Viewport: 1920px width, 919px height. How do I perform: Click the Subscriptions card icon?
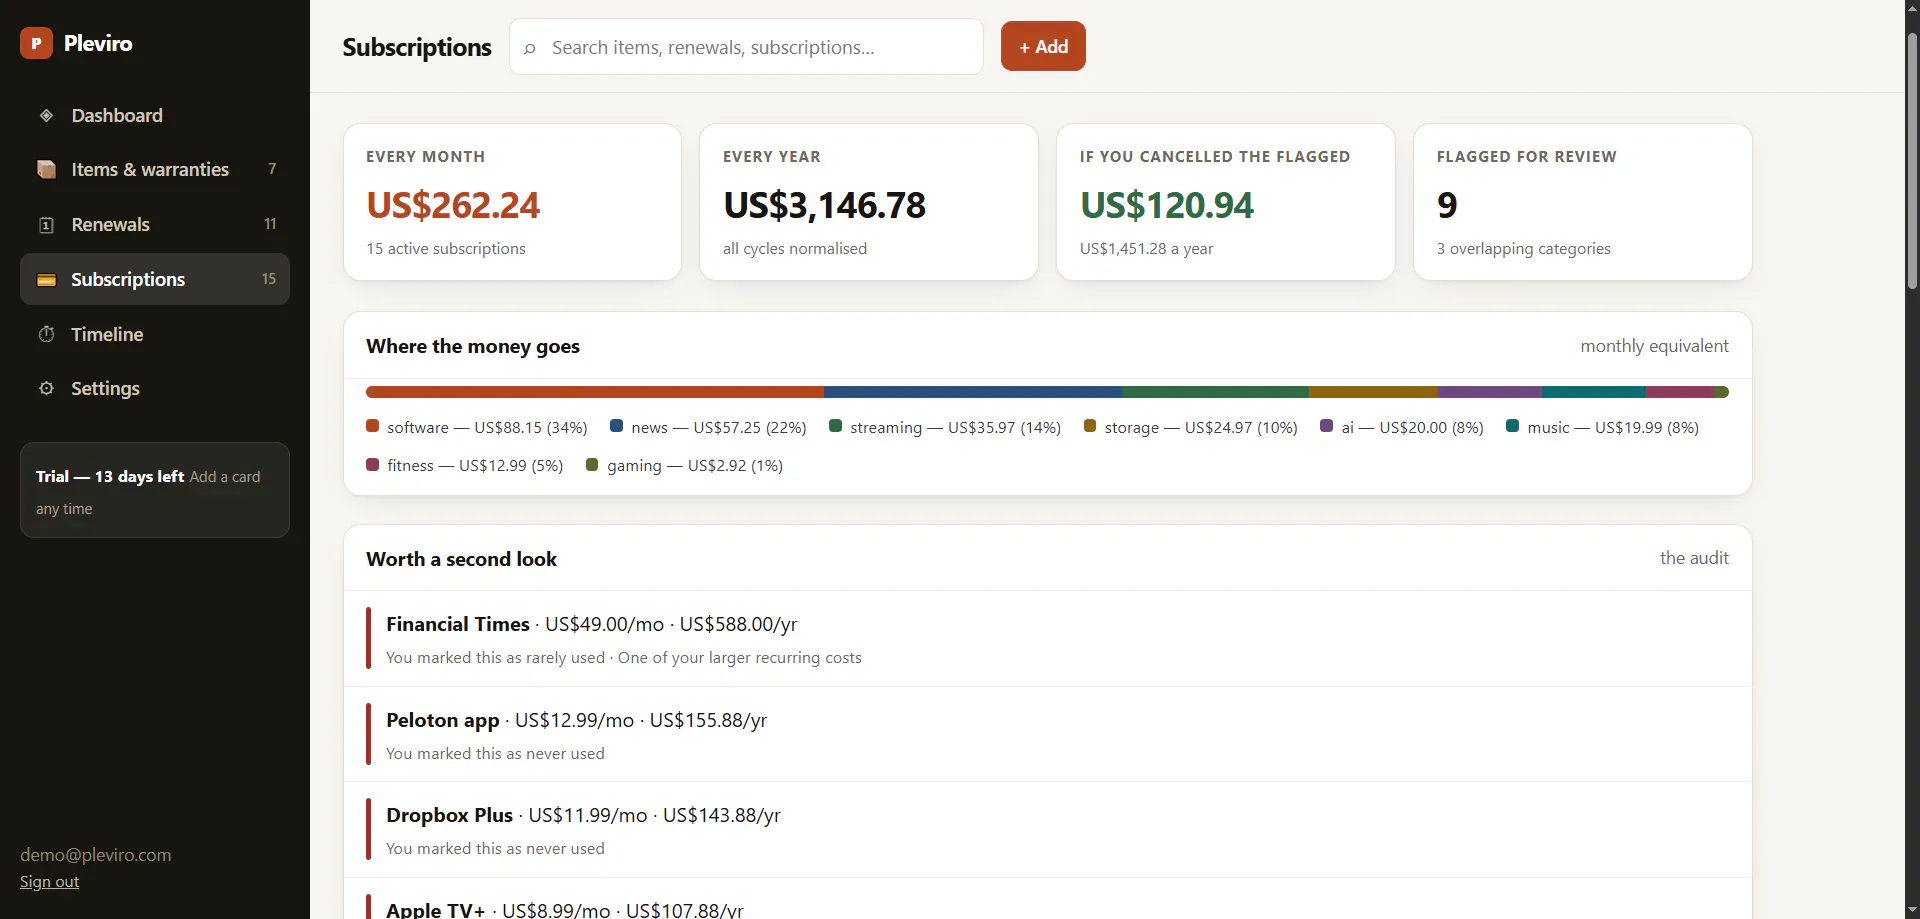tap(46, 279)
